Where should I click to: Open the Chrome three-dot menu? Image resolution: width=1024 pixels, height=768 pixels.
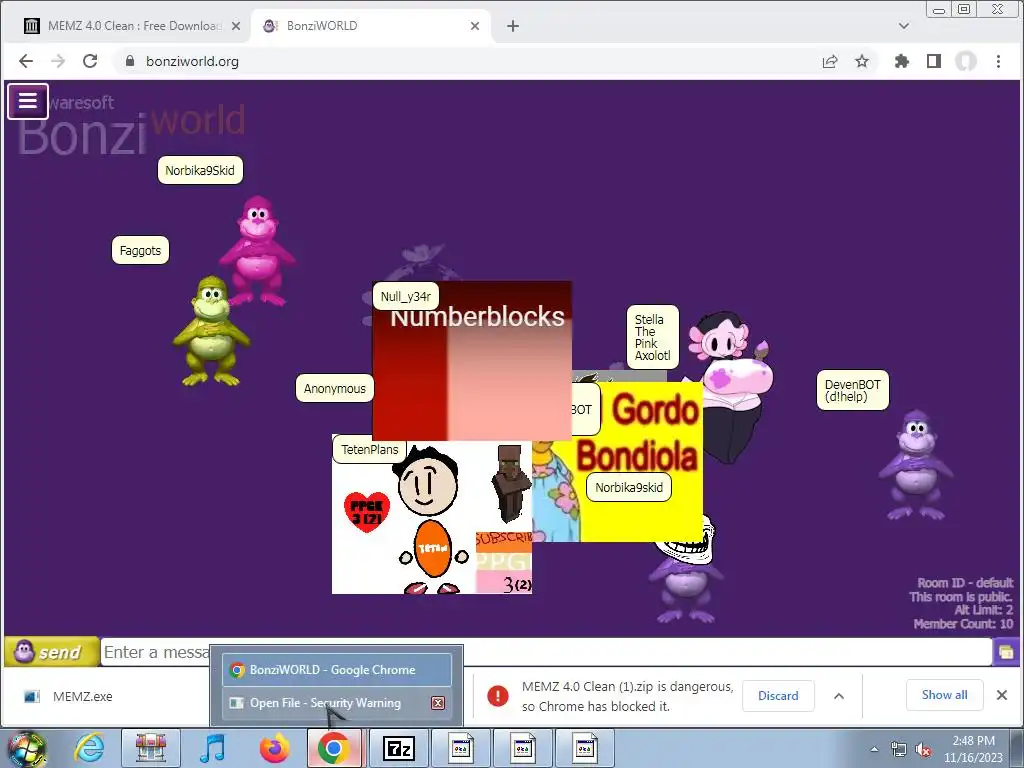pyautogui.click(x=998, y=61)
